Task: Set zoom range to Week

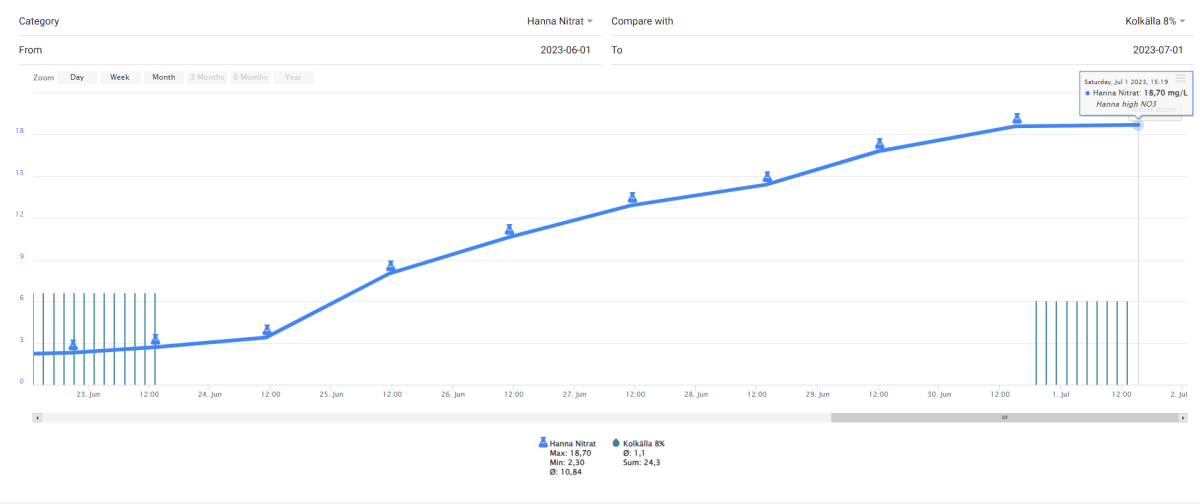Action: 120,77
